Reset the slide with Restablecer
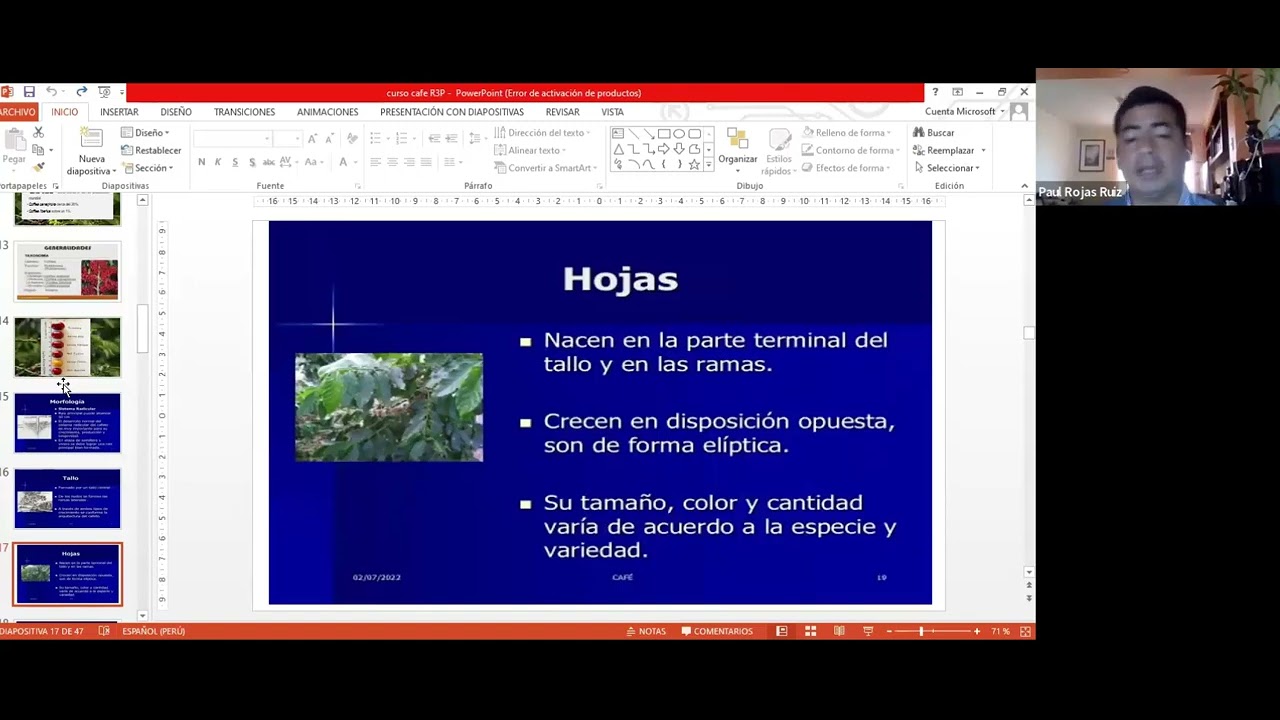The width and height of the screenshot is (1280, 720). 151,150
